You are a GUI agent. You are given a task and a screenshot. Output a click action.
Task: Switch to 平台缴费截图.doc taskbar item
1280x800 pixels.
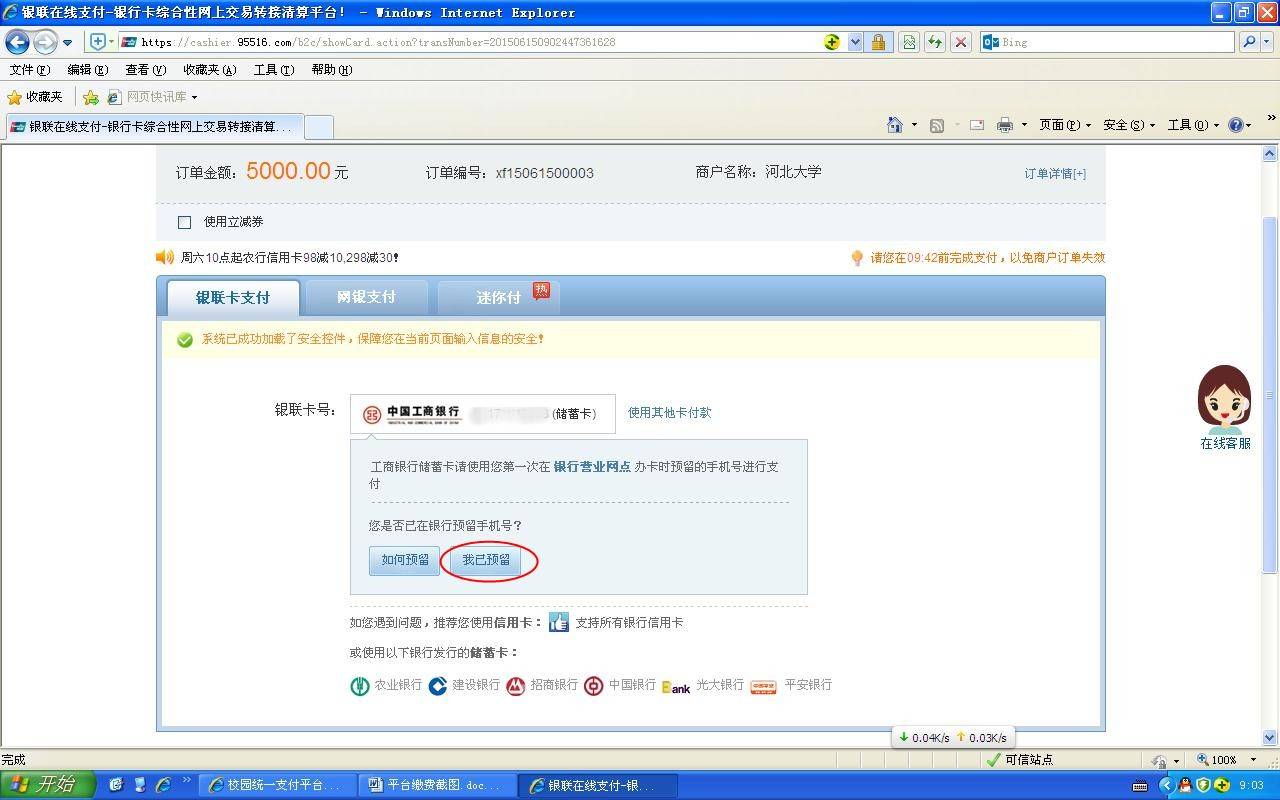pos(438,785)
